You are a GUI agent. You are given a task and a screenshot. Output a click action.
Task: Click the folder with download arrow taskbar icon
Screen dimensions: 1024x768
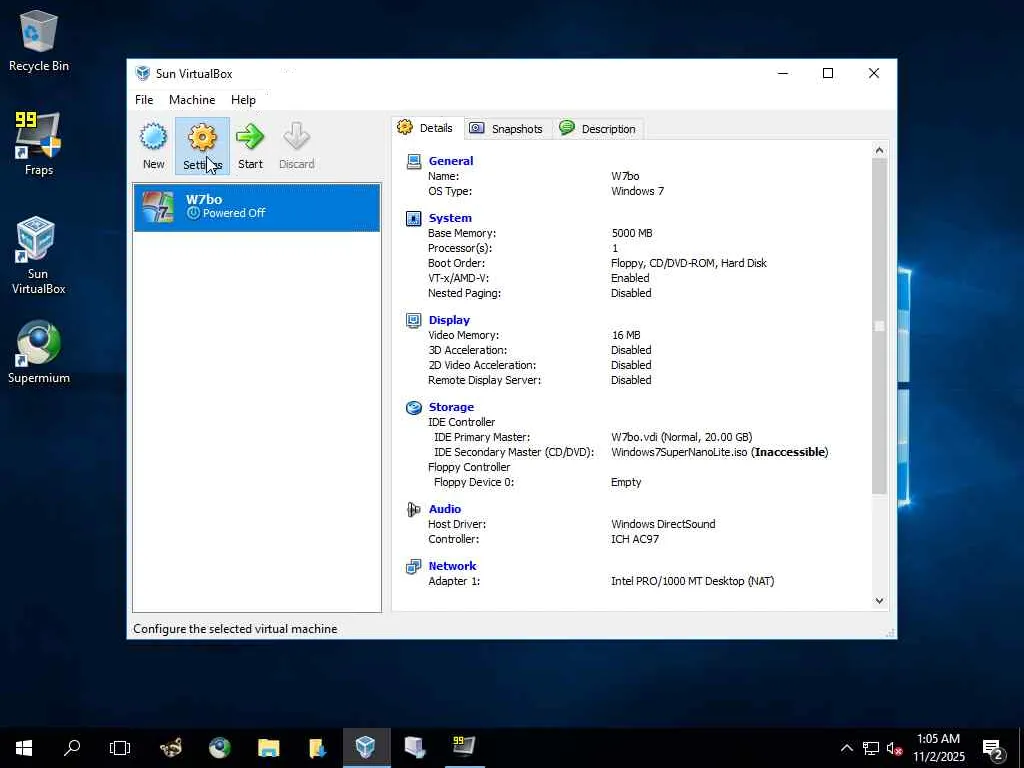(x=317, y=748)
